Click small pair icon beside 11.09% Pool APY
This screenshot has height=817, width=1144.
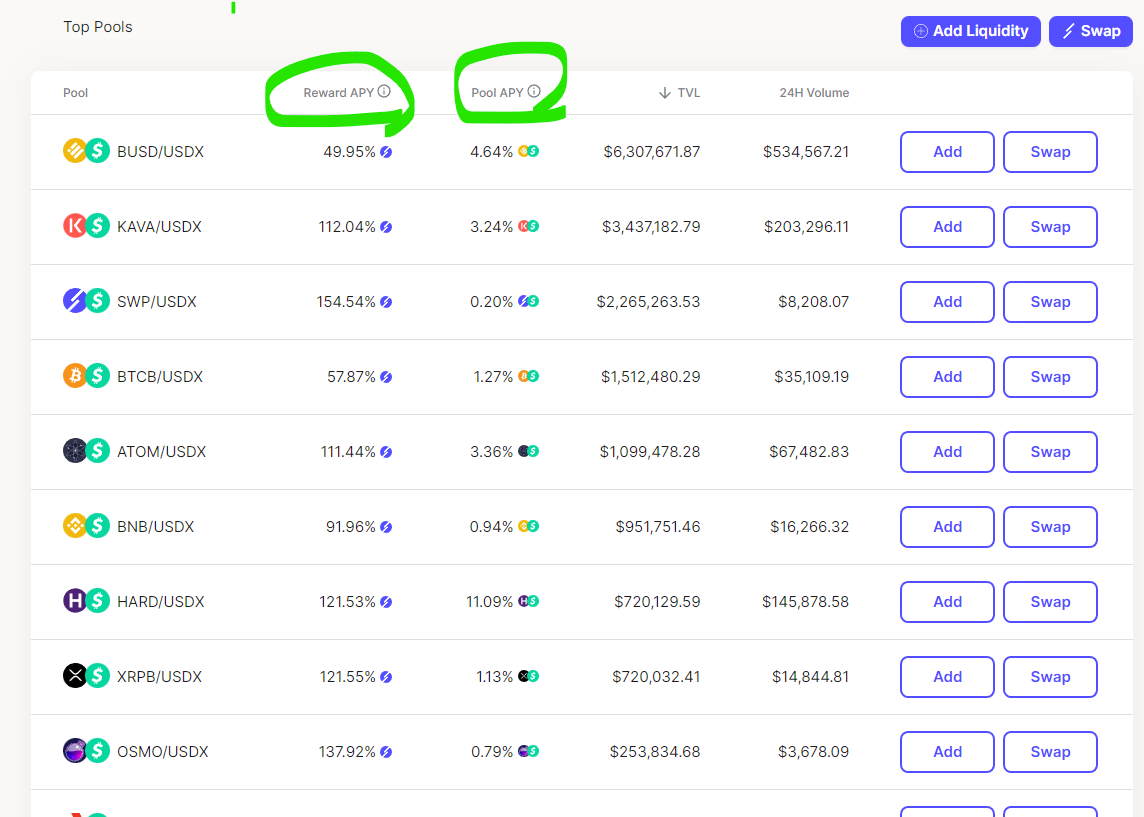pos(528,601)
